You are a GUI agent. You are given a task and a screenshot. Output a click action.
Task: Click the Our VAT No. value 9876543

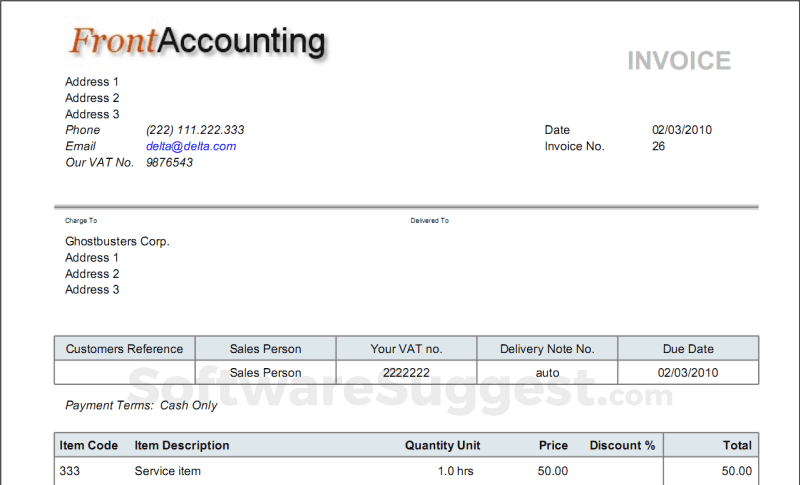tap(169, 162)
